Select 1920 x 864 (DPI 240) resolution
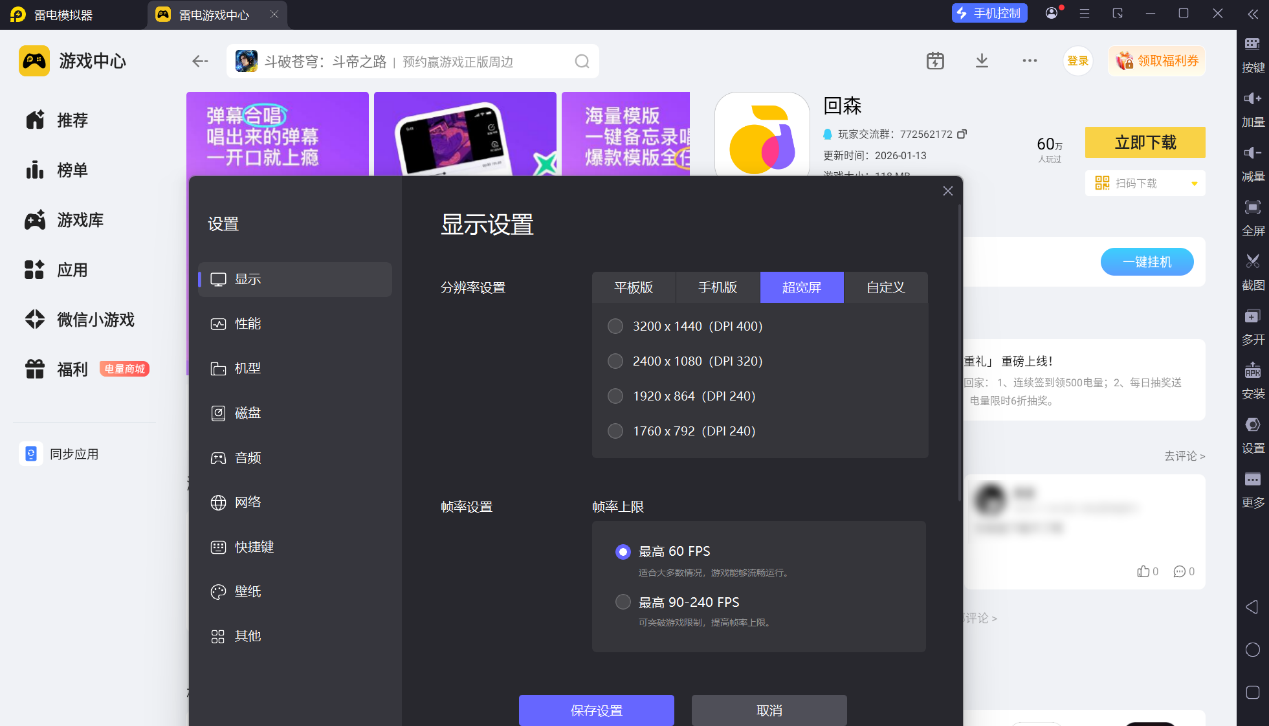The height and width of the screenshot is (726, 1269). coord(616,396)
